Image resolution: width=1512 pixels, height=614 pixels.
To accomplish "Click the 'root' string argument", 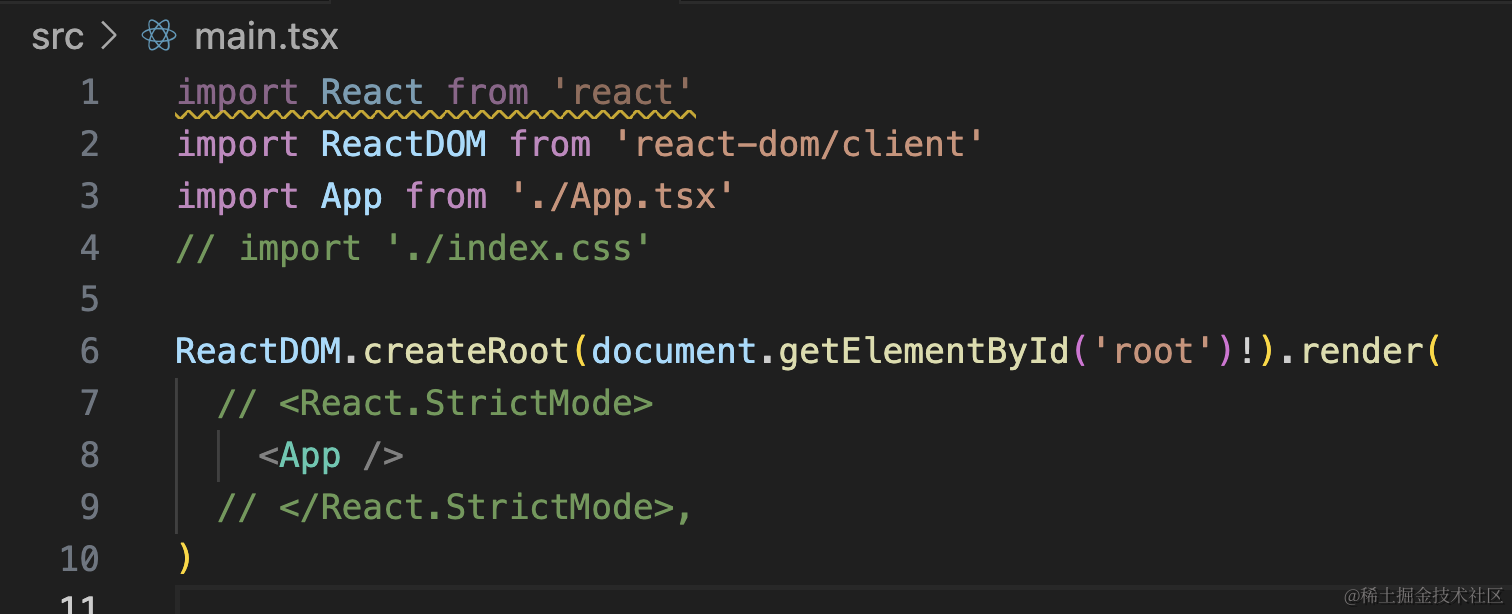I will tap(1153, 351).
